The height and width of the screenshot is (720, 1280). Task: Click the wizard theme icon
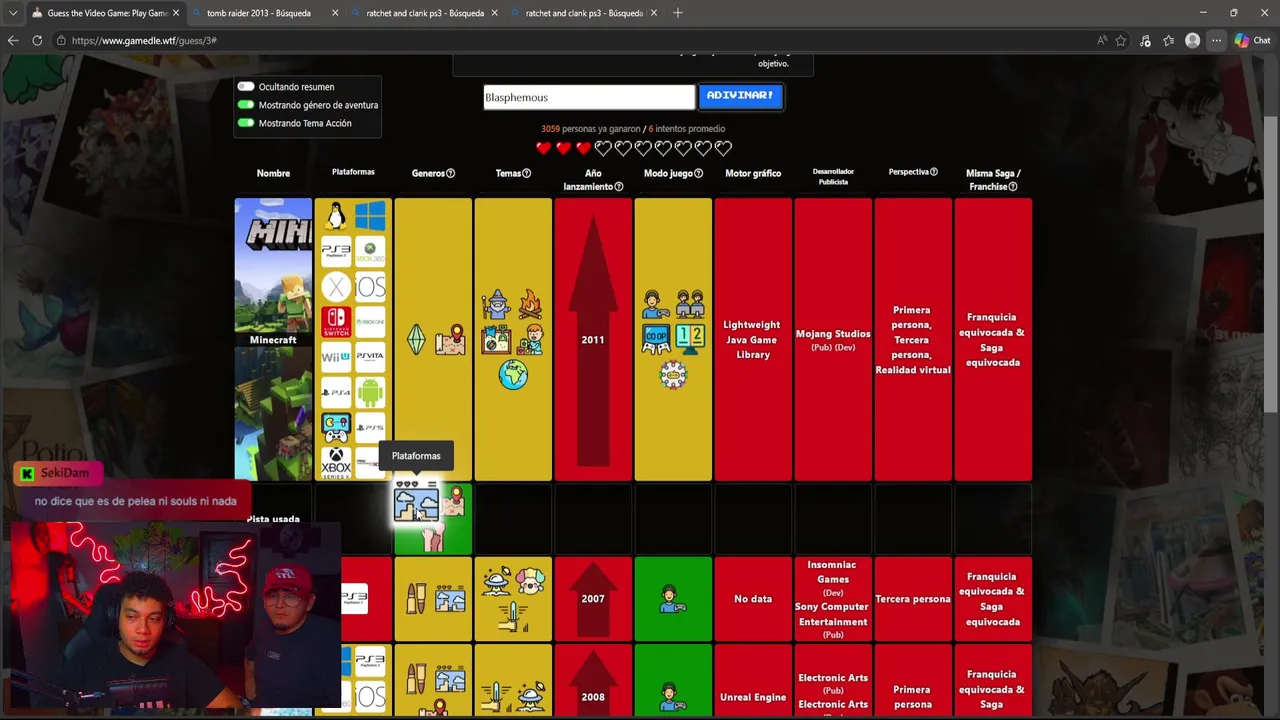[496, 305]
